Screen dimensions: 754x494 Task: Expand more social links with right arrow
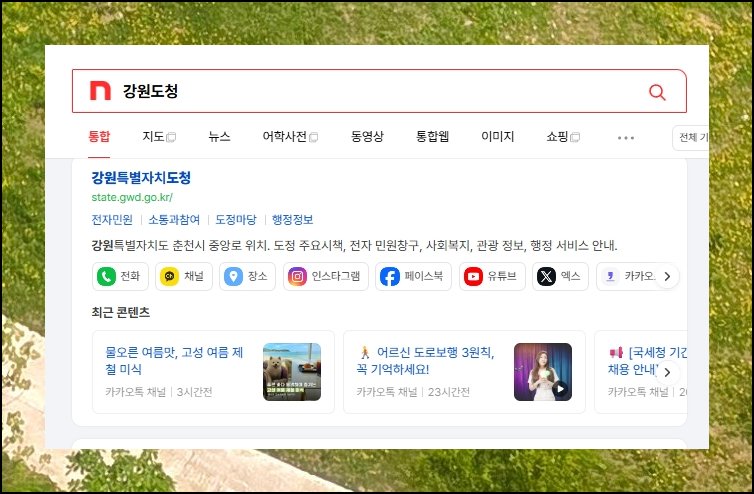[x=667, y=277]
